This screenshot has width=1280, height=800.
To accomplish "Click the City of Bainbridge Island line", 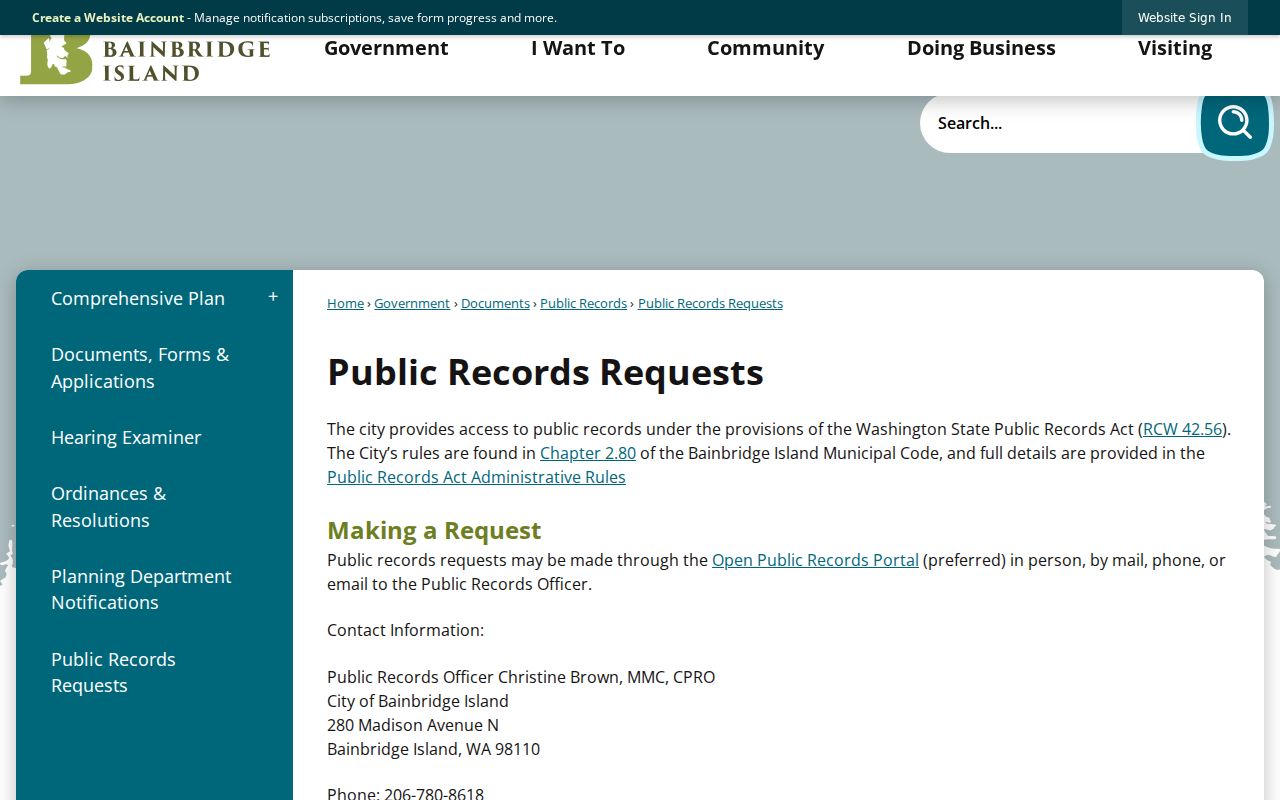I will tap(418, 701).
